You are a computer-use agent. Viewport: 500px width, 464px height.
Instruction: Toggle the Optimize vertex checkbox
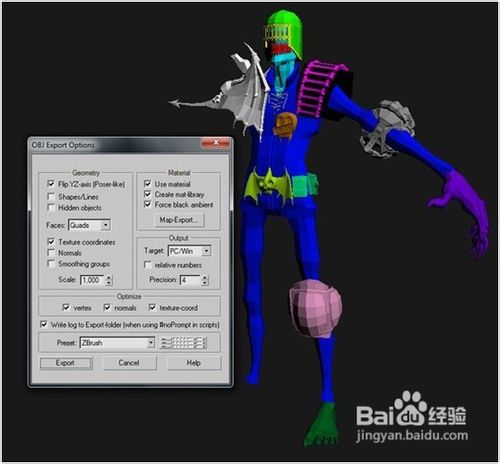pos(66,307)
